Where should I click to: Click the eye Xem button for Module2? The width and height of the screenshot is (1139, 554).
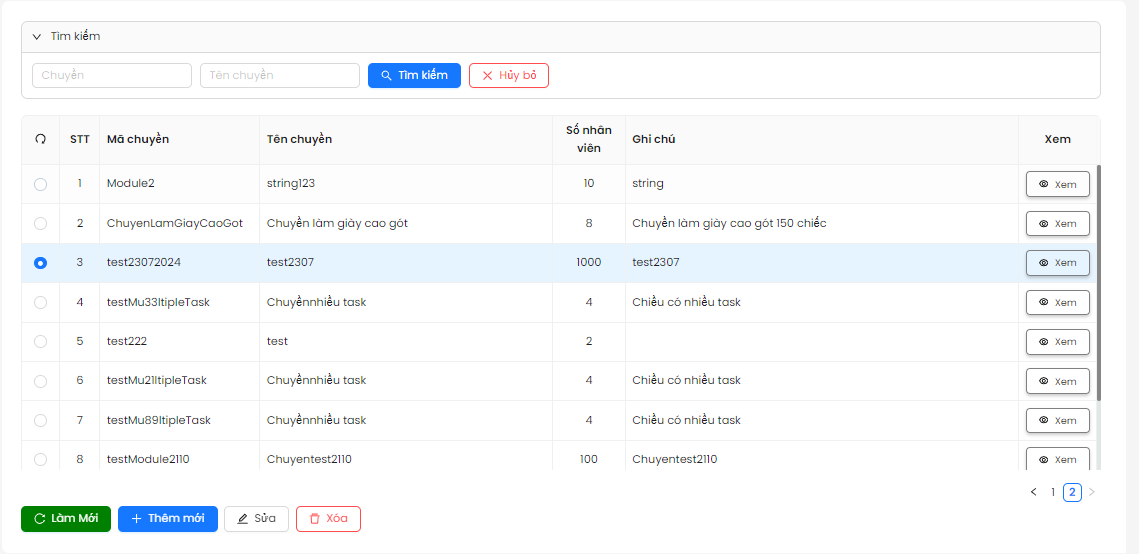(x=1057, y=184)
